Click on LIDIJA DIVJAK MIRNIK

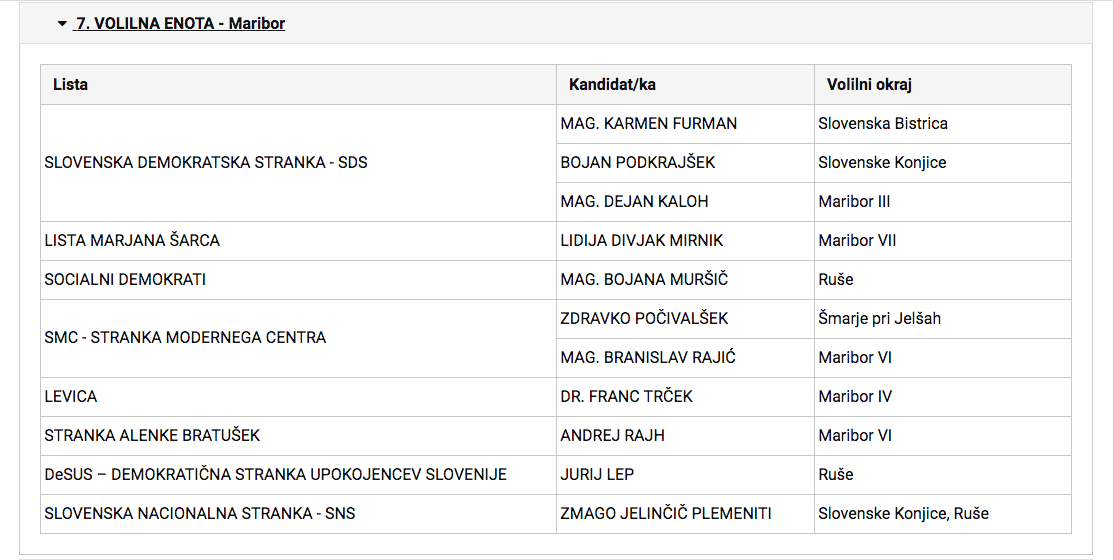(x=642, y=241)
